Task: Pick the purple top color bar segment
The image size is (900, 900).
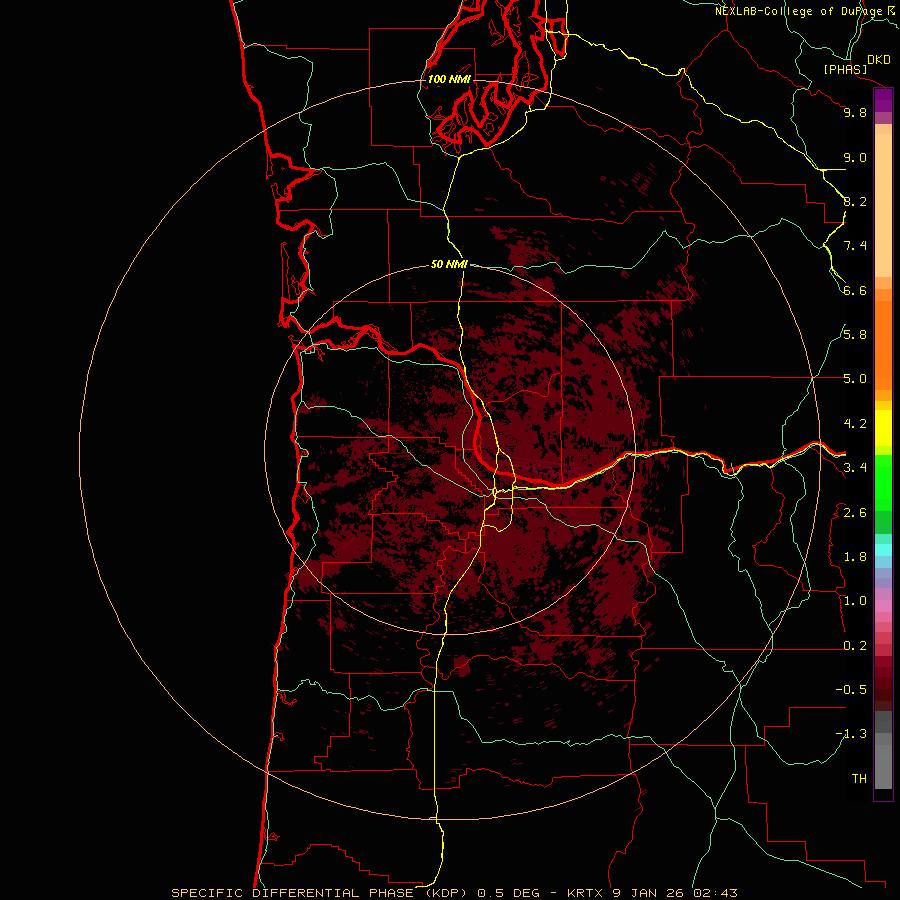Action: point(883,100)
